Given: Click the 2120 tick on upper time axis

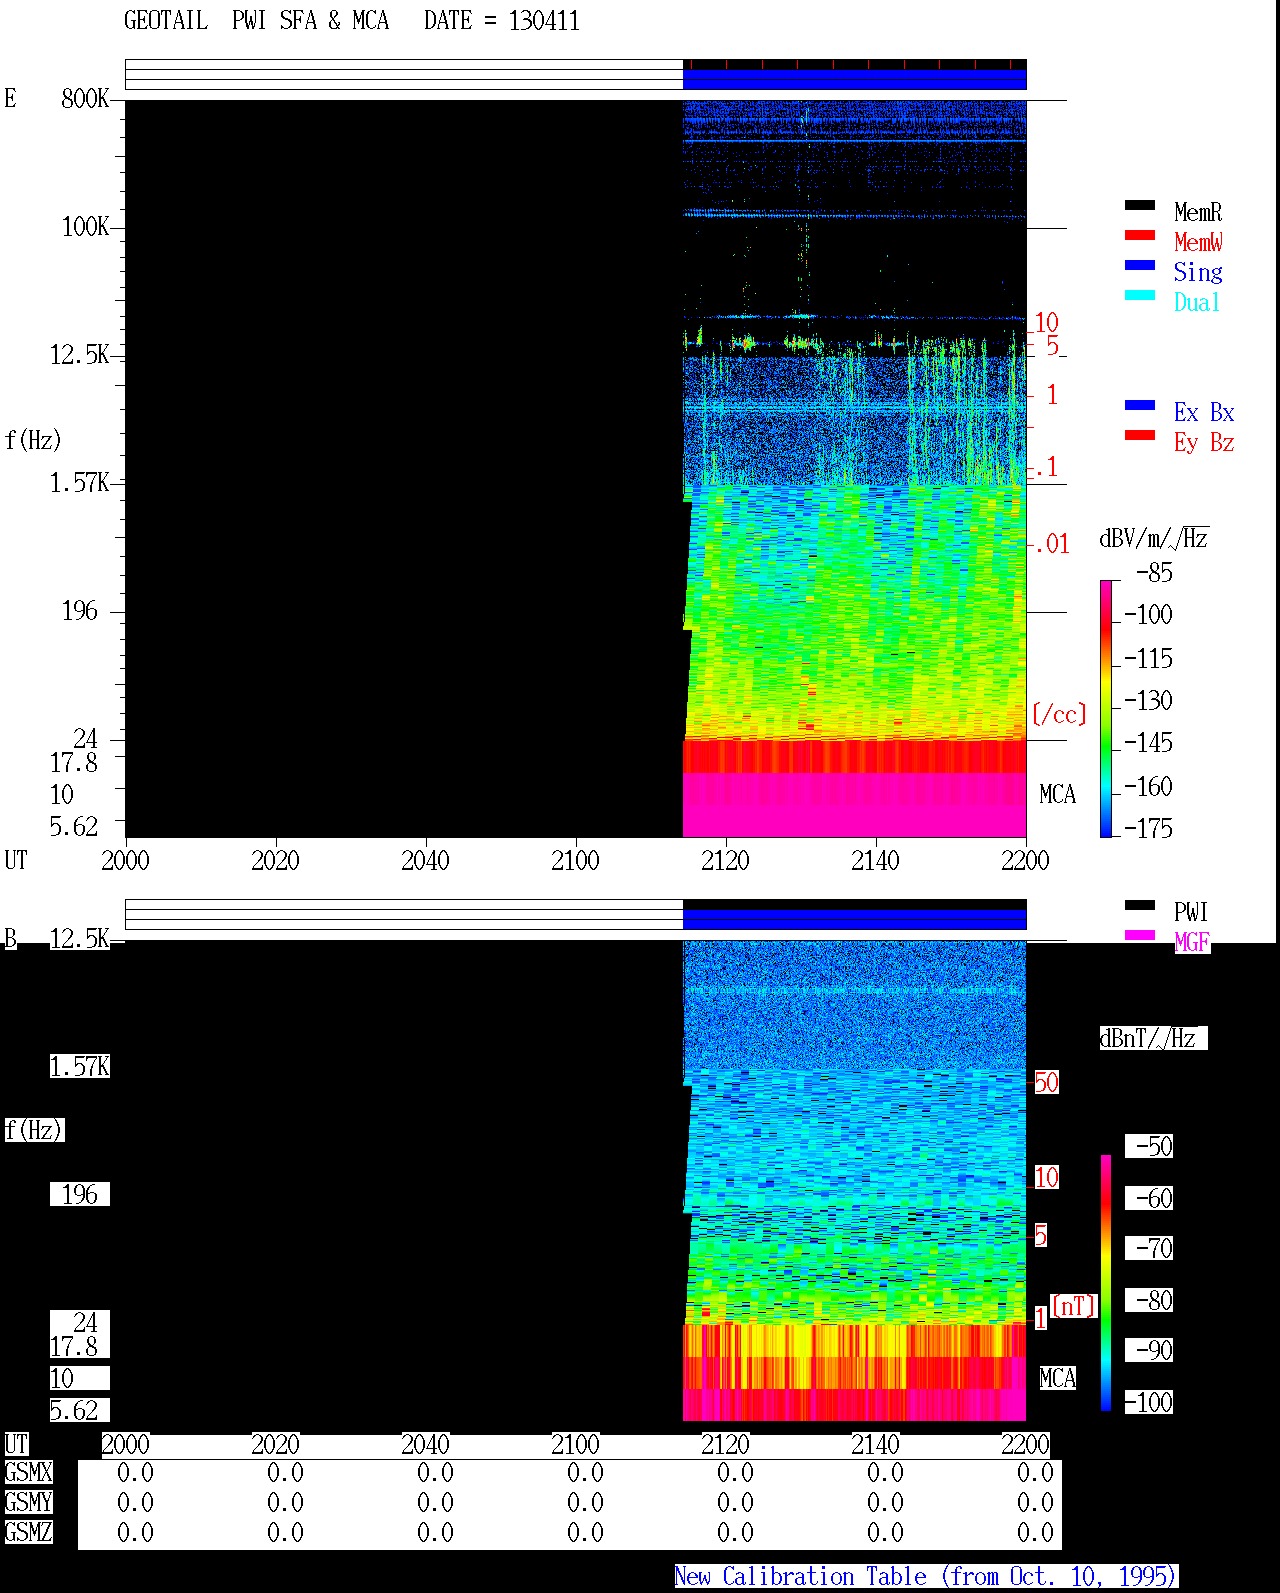Looking at the screenshot, I should click(x=725, y=861).
